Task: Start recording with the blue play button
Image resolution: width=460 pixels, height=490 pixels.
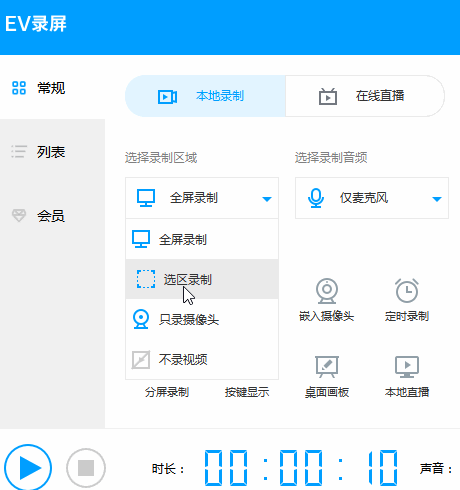Action: (x=28, y=468)
